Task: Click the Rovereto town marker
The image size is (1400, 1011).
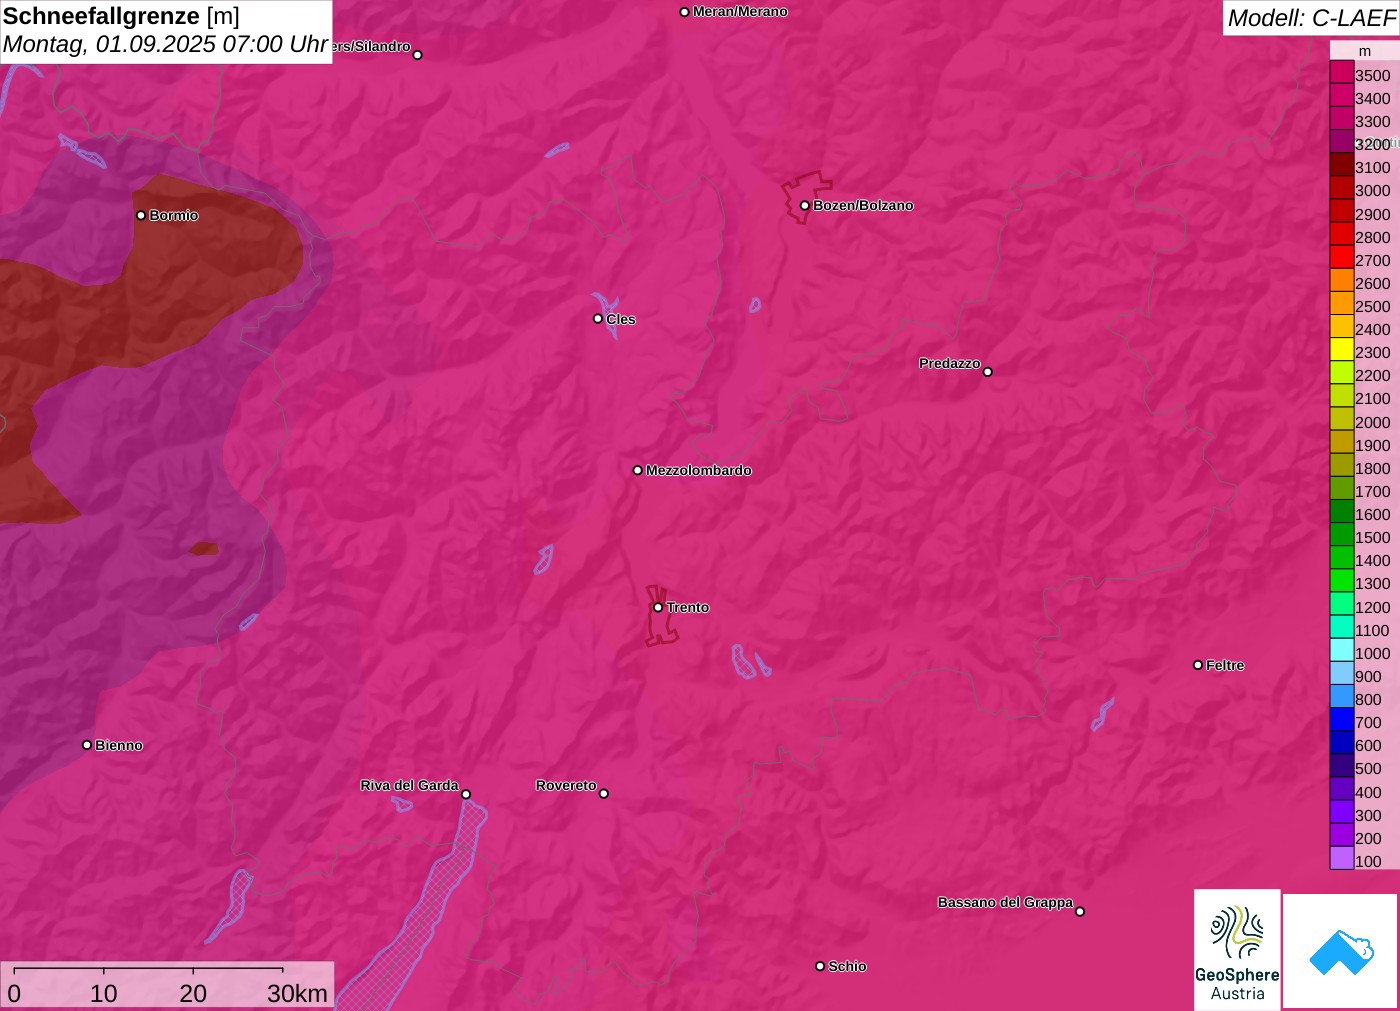Action: 604,794
